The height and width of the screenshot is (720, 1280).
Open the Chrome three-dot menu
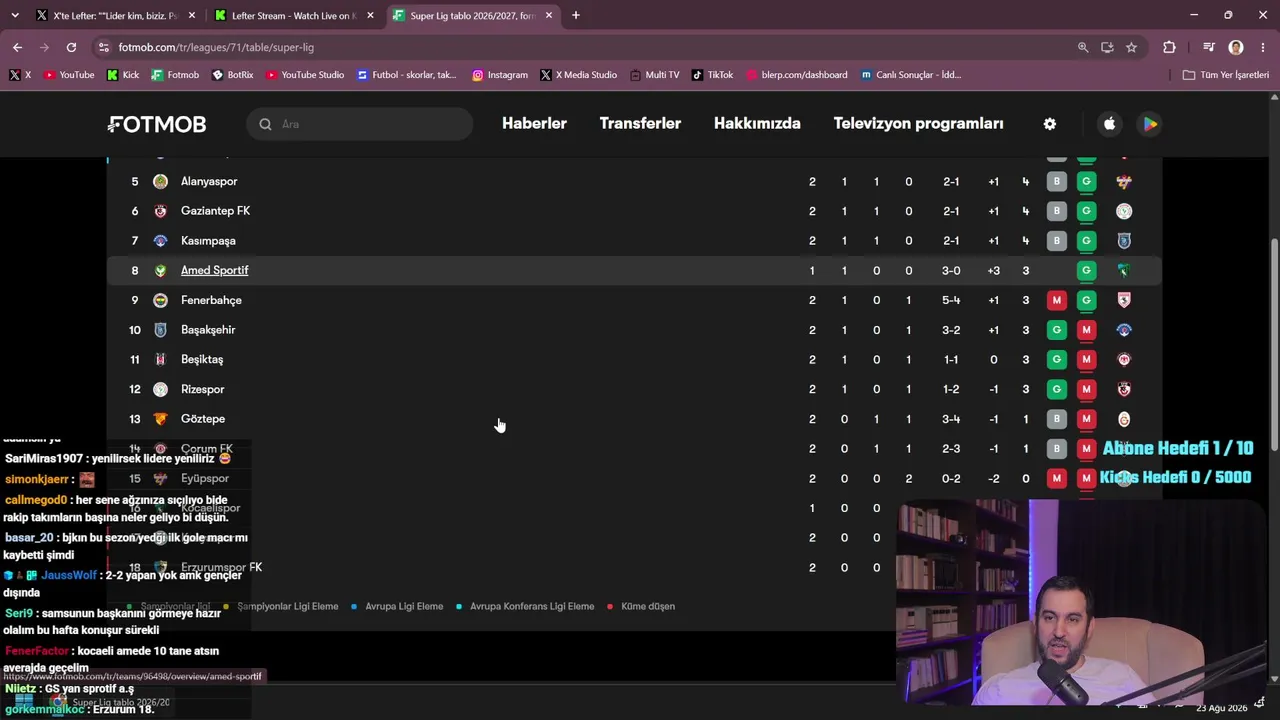point(1262,47)
